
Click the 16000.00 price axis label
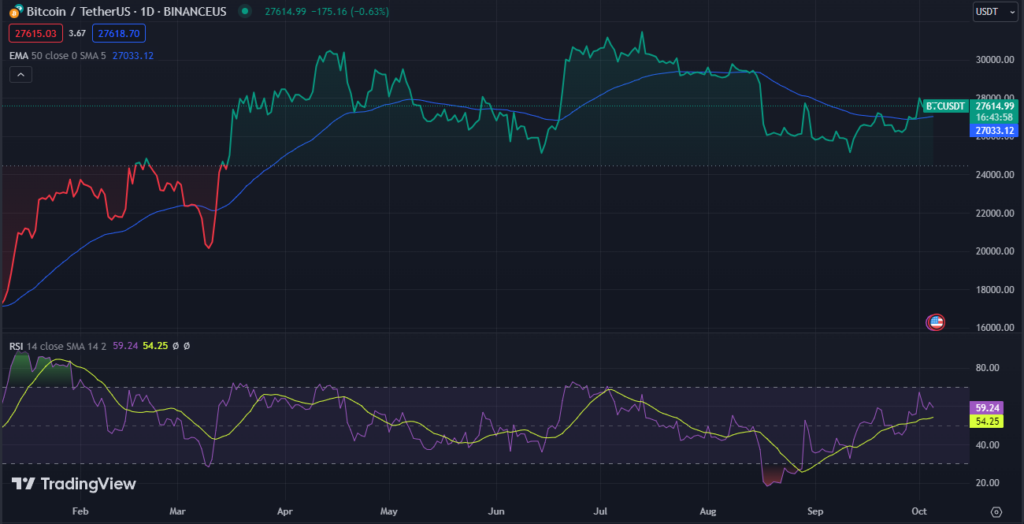(995, 328)
